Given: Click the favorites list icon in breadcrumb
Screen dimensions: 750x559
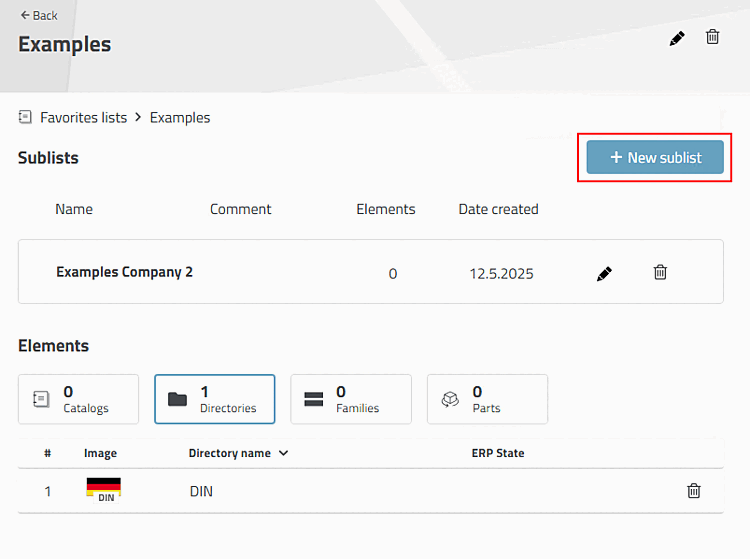Looking at the screenshot, I should pos(25,117).
